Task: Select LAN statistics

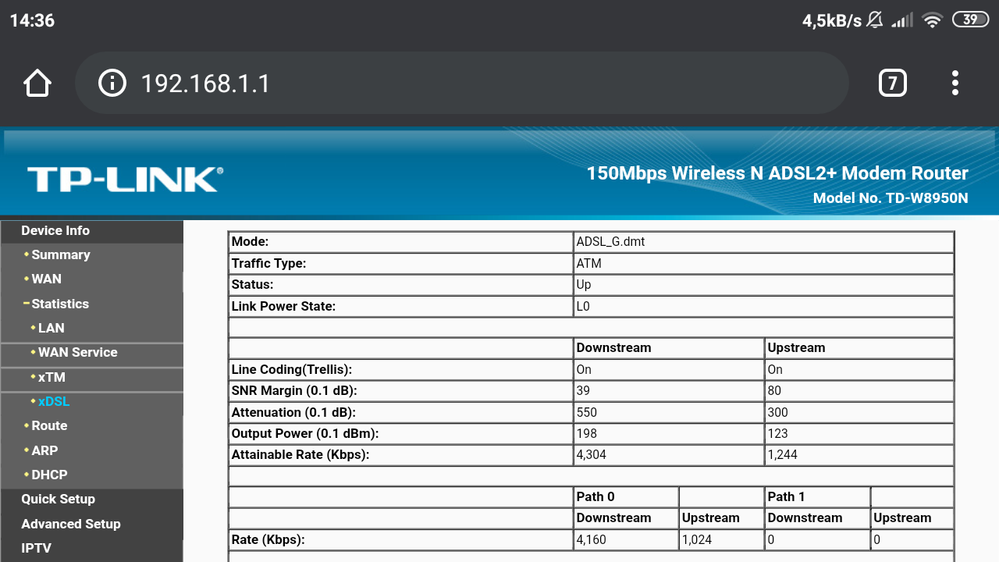Action: pos(51,328)
